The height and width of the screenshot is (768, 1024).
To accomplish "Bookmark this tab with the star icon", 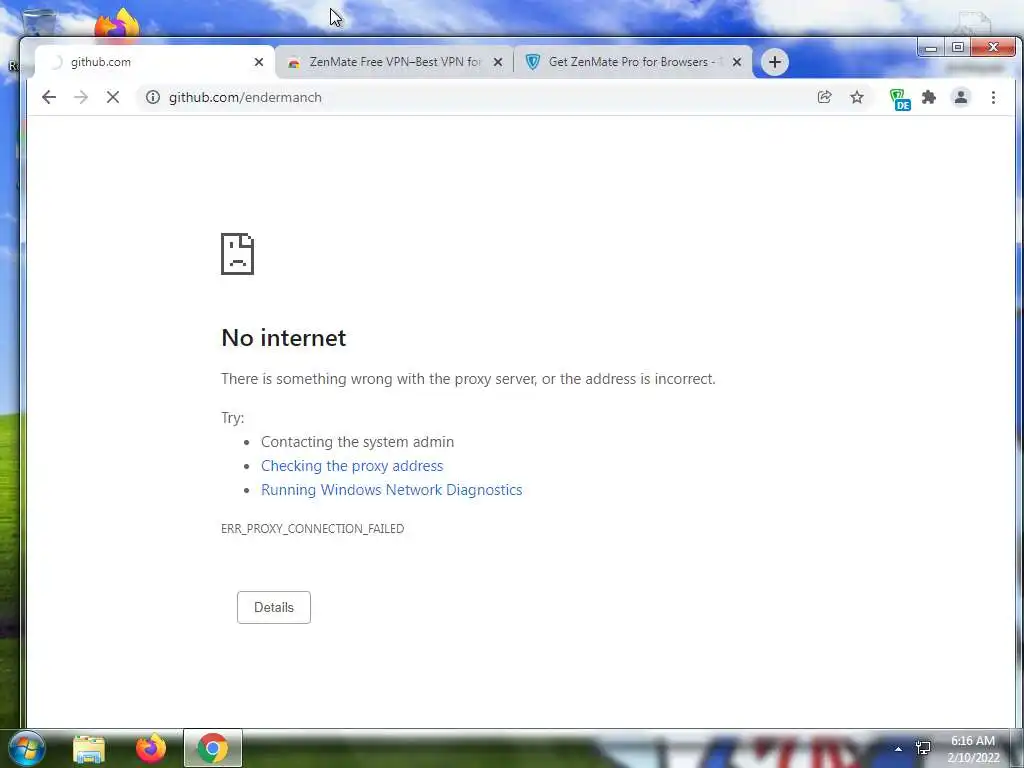I will coord(857,97).
